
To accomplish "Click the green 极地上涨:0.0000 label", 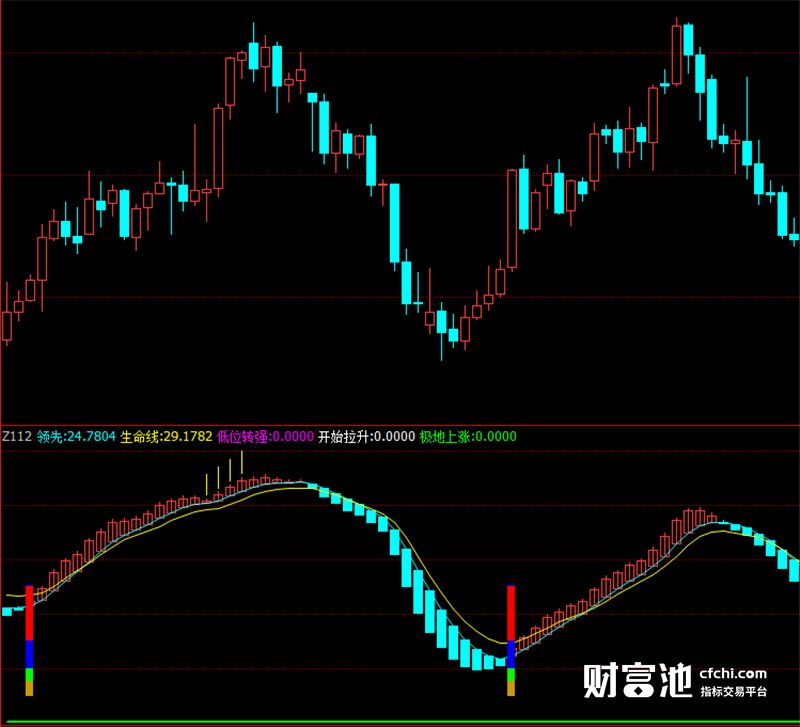I will click(x=468, y=436).
